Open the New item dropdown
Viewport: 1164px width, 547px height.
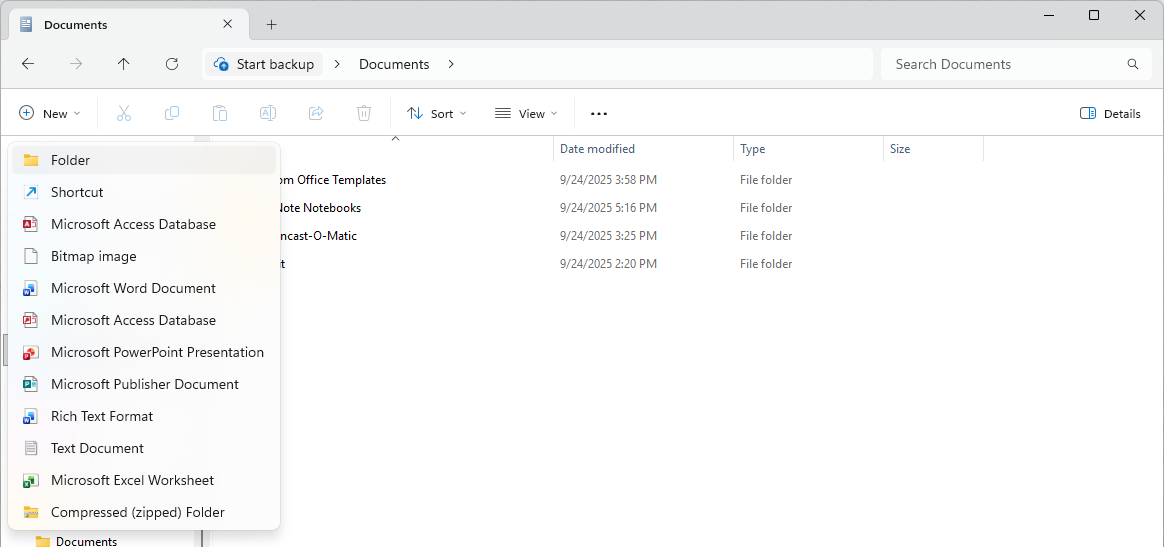(50, 114)
